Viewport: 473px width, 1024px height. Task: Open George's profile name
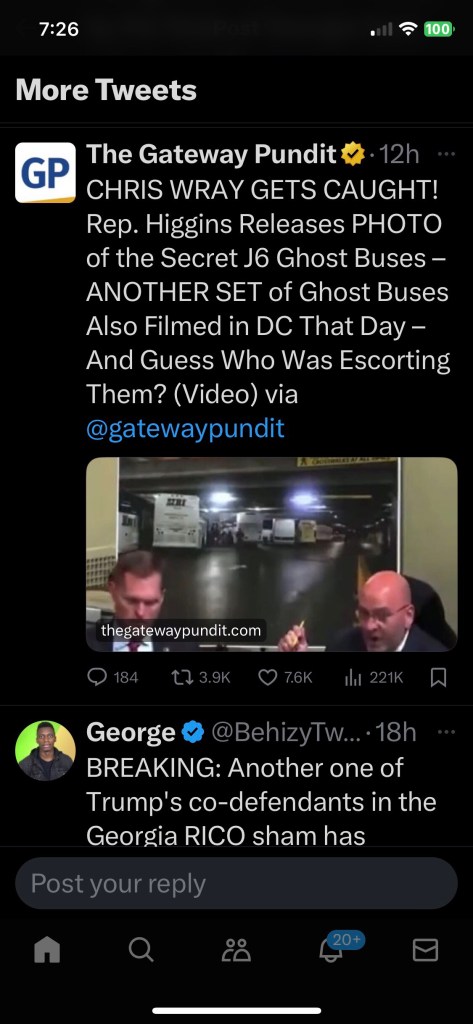[131, 732]
